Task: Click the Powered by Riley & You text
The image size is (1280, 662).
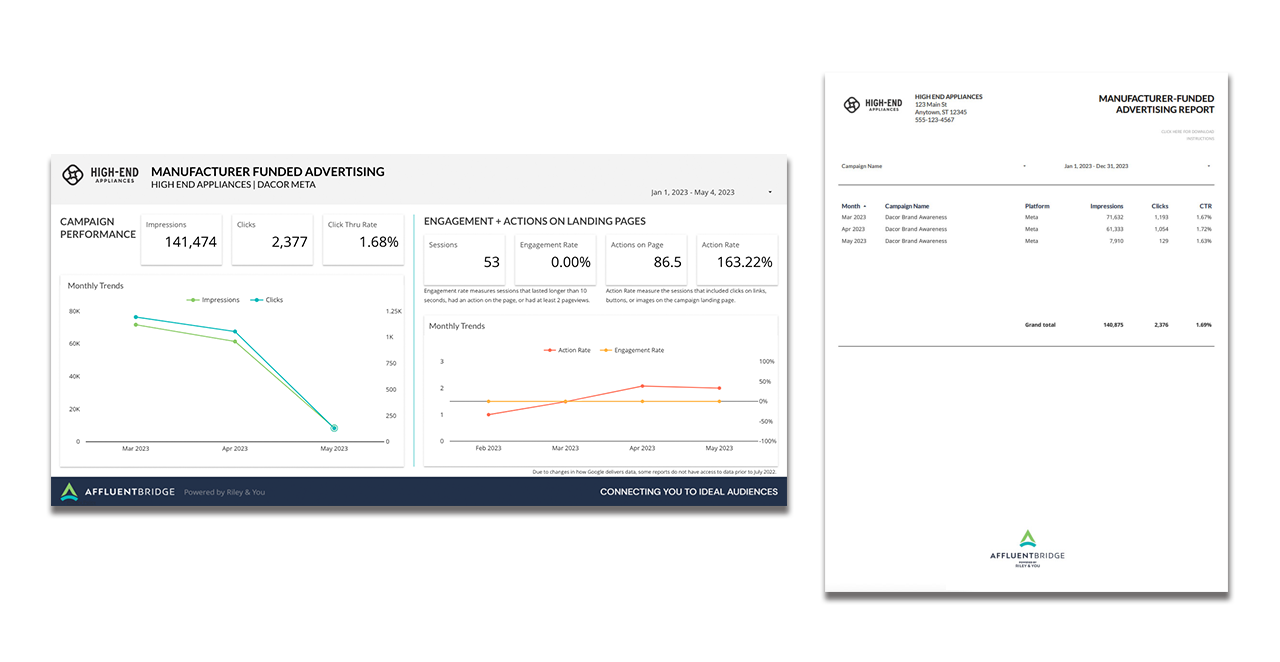Action: (x=224, y=492)
